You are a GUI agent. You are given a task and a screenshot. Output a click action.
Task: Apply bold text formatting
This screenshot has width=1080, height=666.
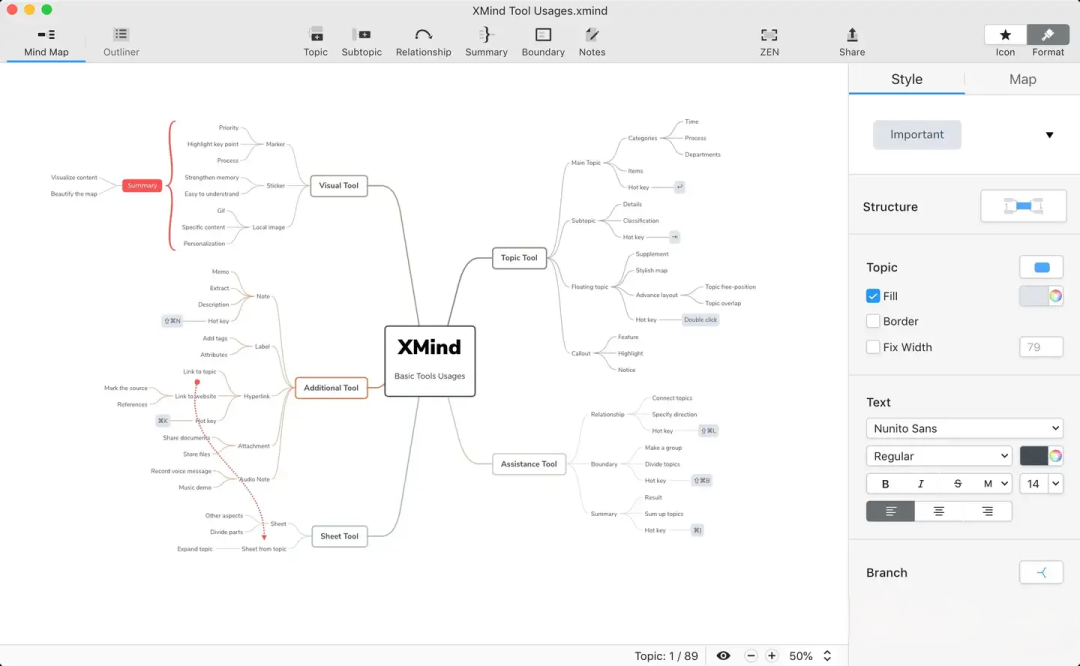pos(885,484)
